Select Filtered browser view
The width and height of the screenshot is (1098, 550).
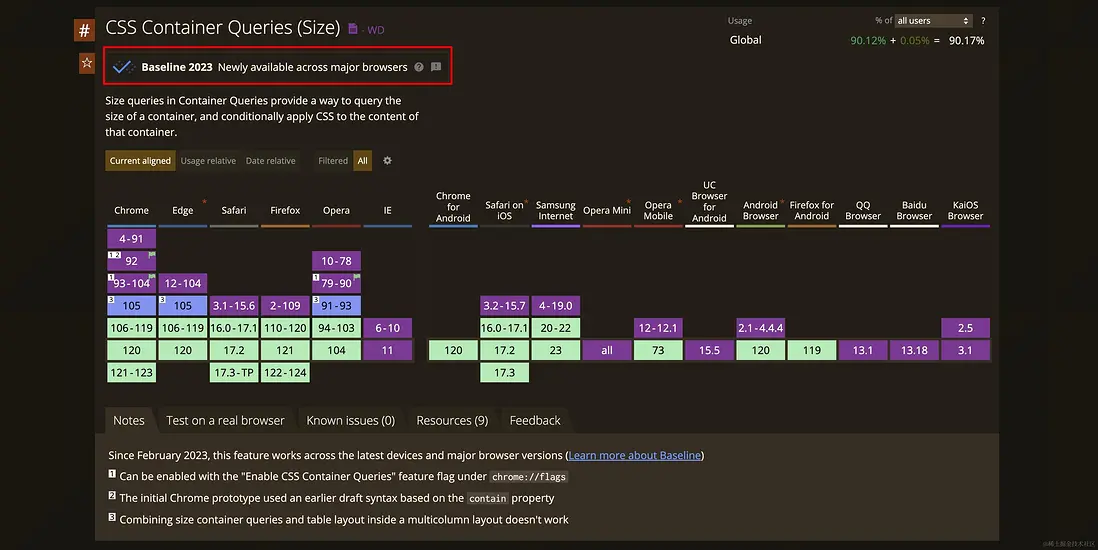(x=333, y=161)
